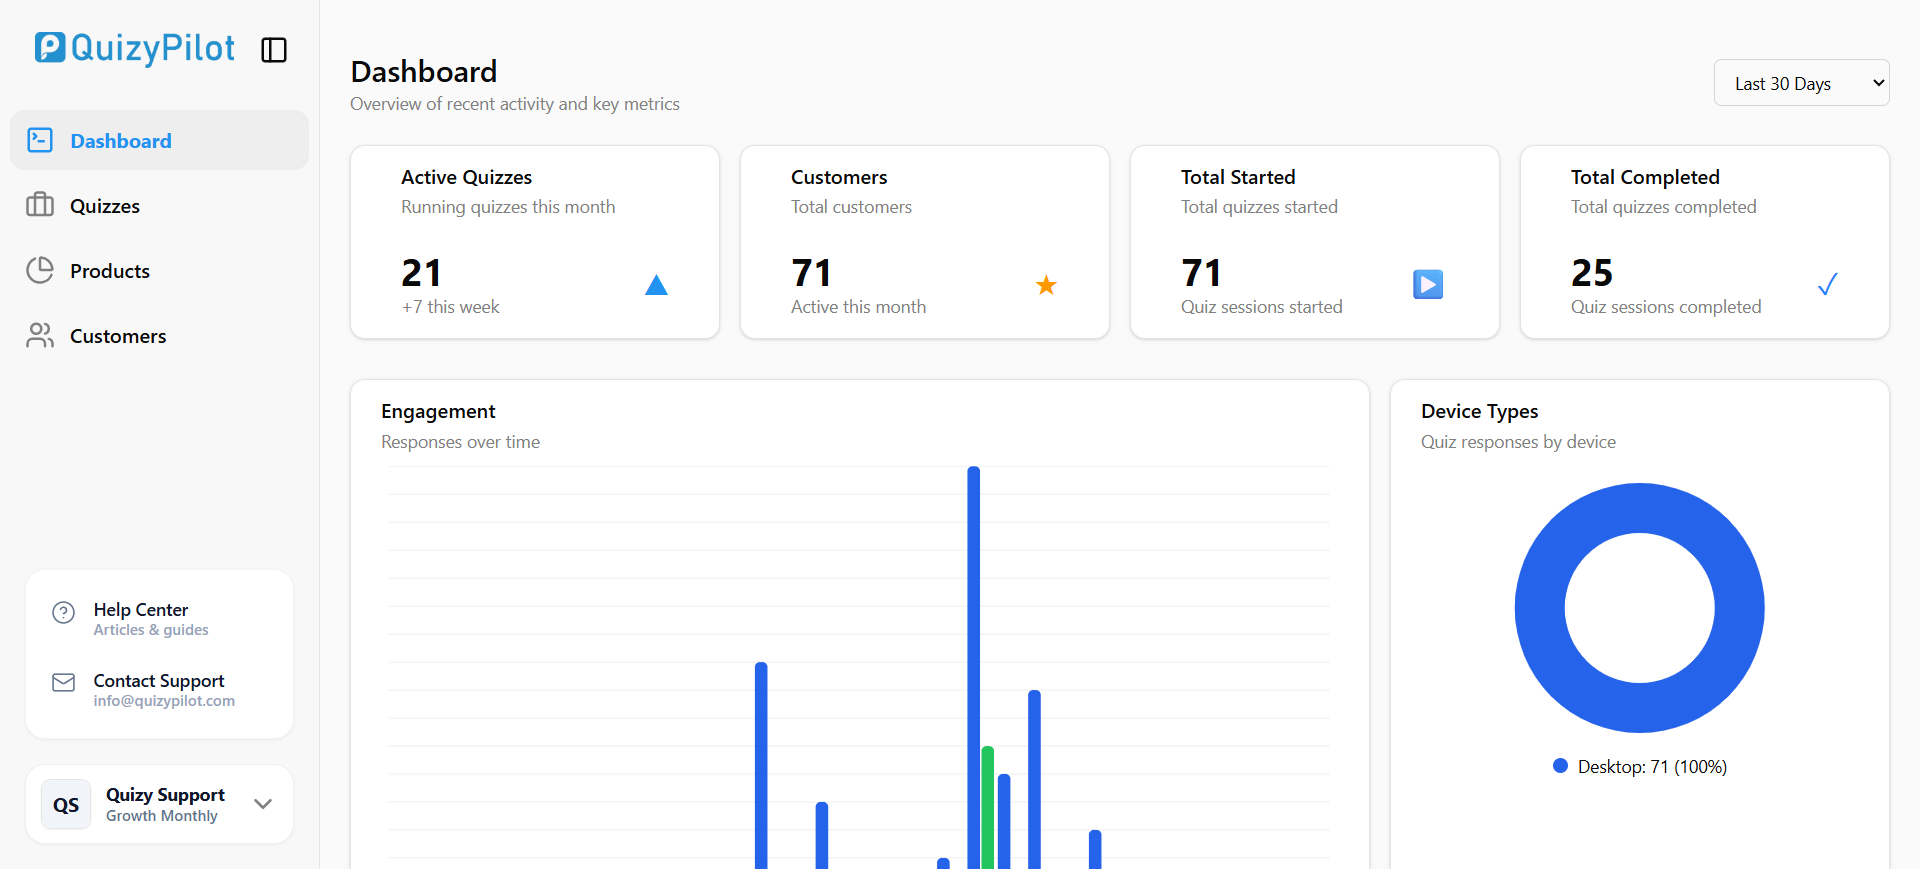The height and width of the screenshot is (869, 1920).
Task: Navigate to Customers in sidebar
Action: pos(159,336)
